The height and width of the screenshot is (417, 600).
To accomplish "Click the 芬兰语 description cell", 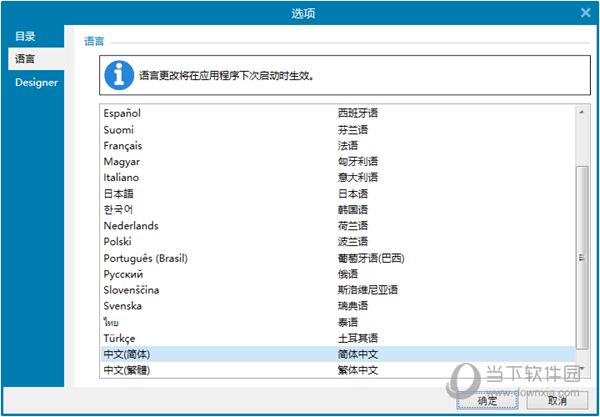I will [x=353, y=130].
